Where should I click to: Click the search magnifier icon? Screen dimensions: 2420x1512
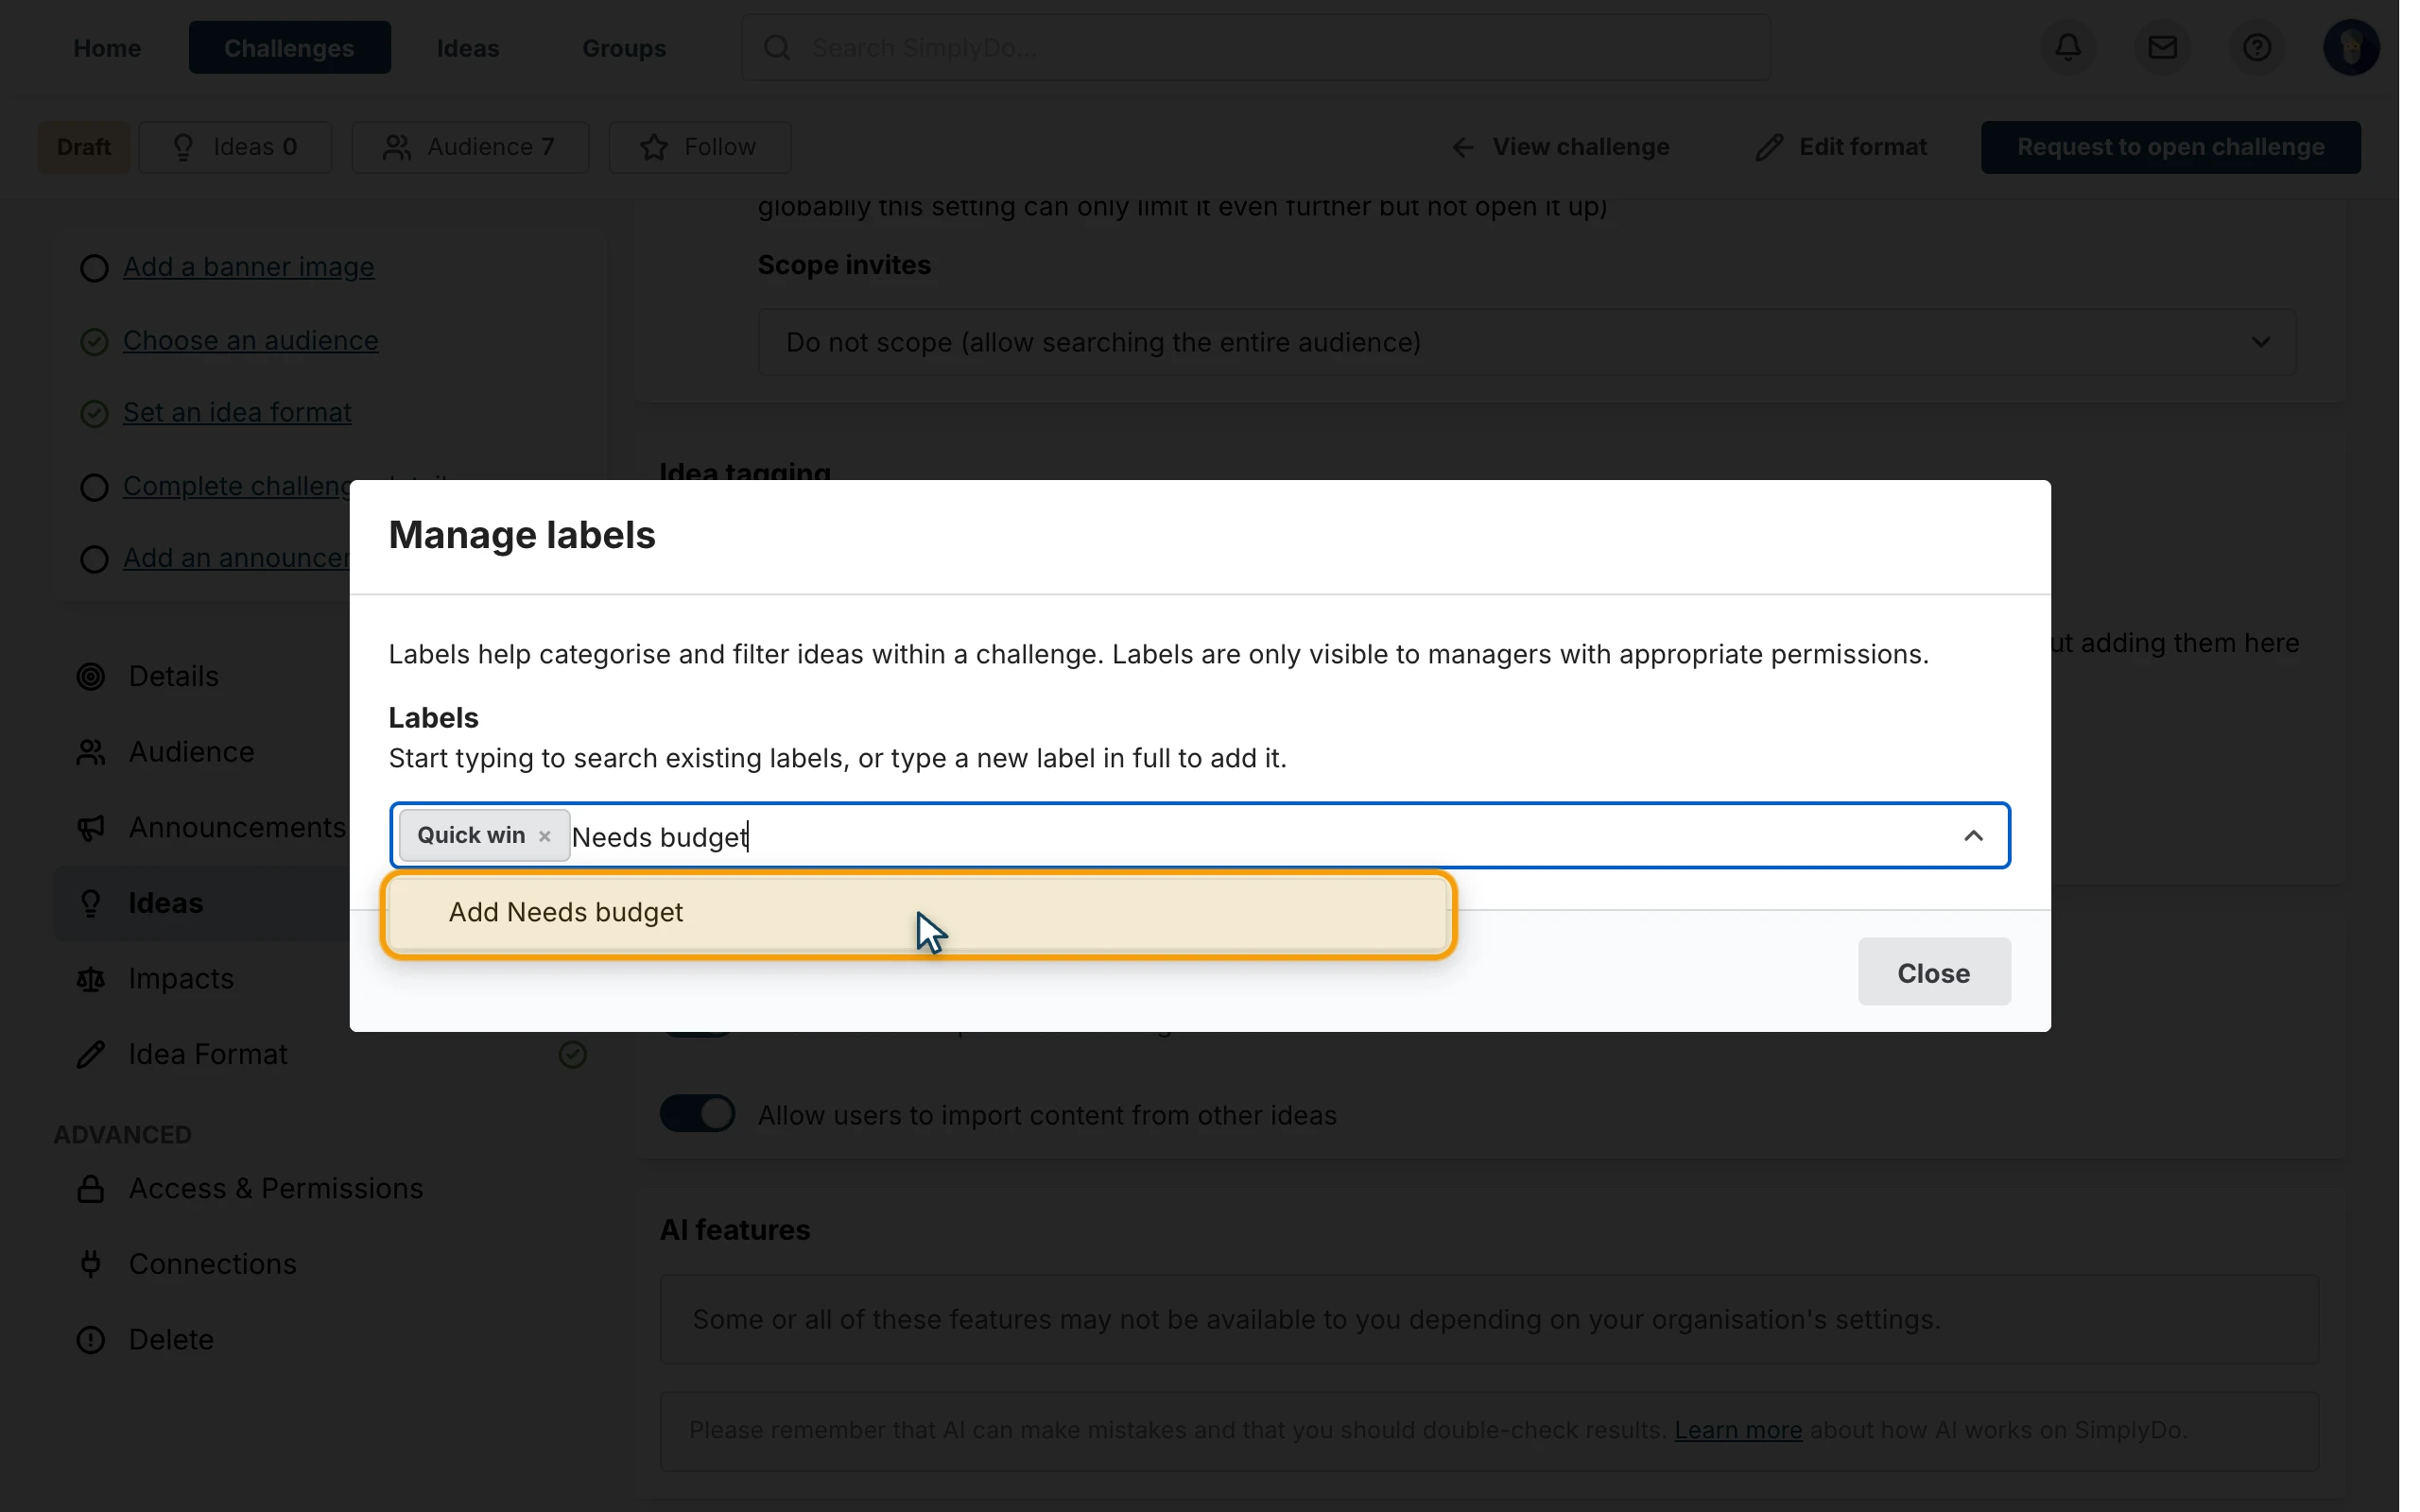[x=777, y=47]
